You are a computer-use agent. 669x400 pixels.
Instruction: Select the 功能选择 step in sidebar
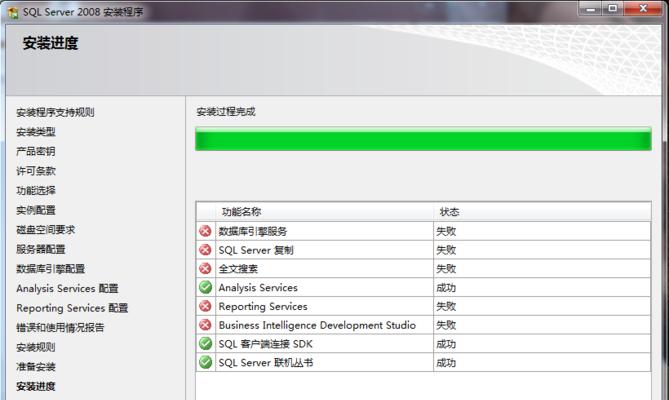pos(36,191)
